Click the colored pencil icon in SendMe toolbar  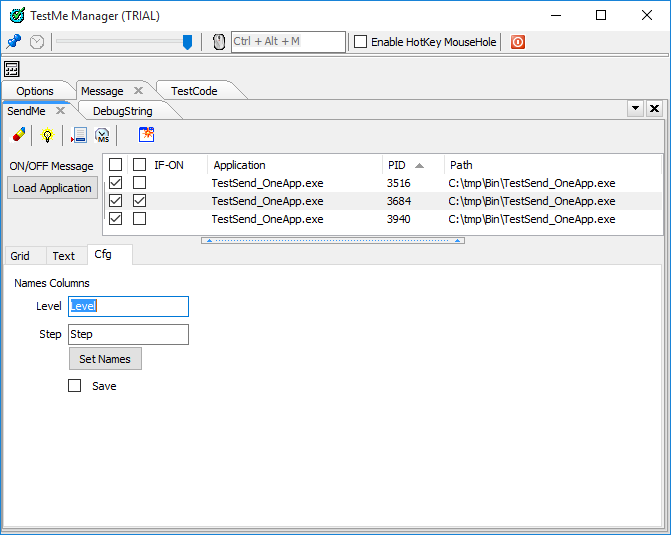click(x=19, y=135)
